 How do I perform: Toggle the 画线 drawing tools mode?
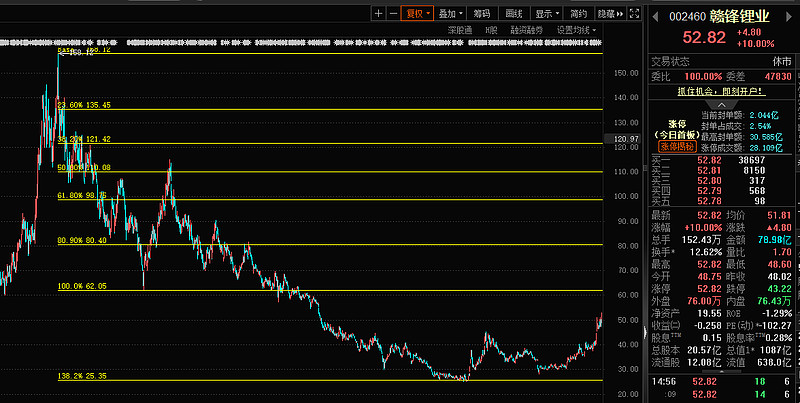514,14
